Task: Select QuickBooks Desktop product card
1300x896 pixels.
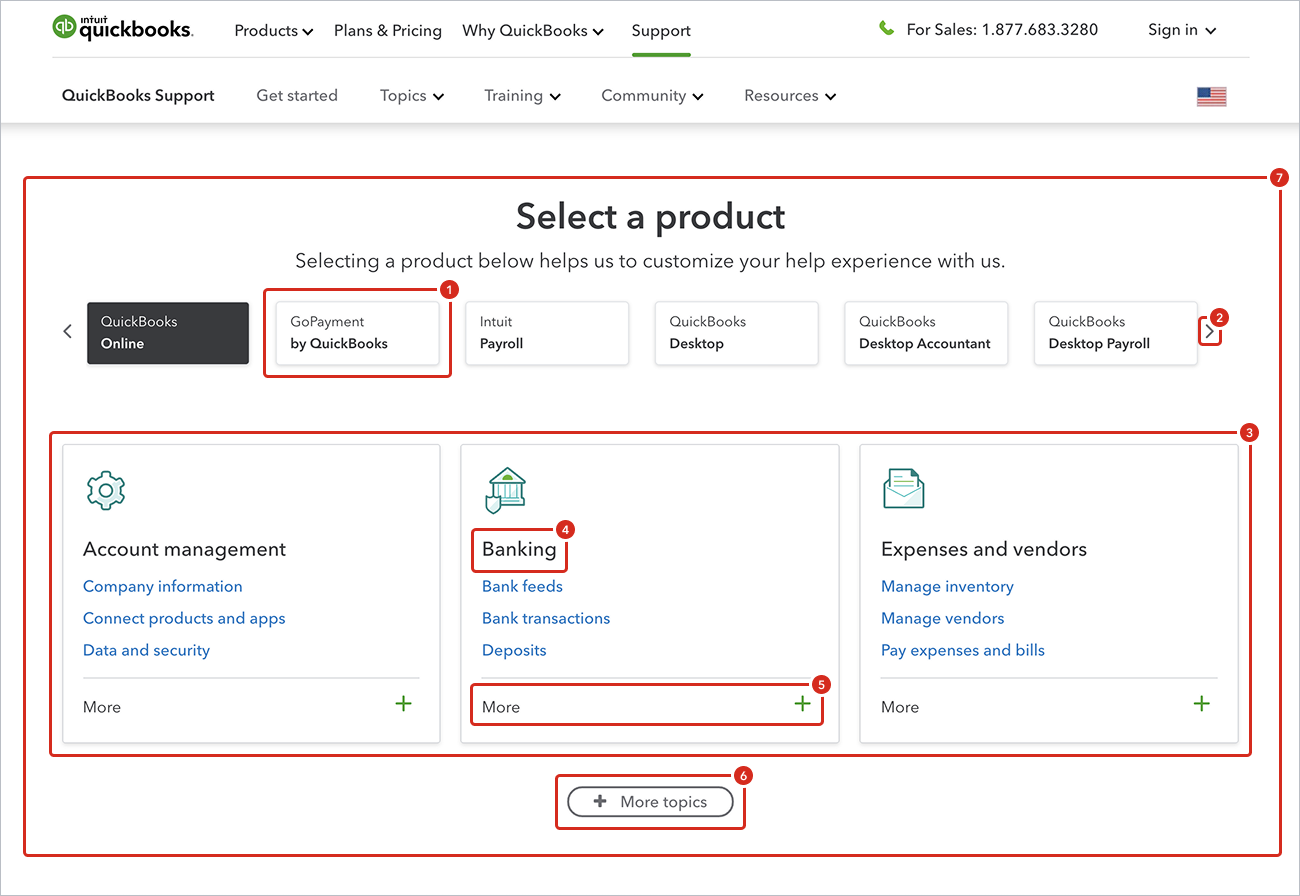Action: 737,333
